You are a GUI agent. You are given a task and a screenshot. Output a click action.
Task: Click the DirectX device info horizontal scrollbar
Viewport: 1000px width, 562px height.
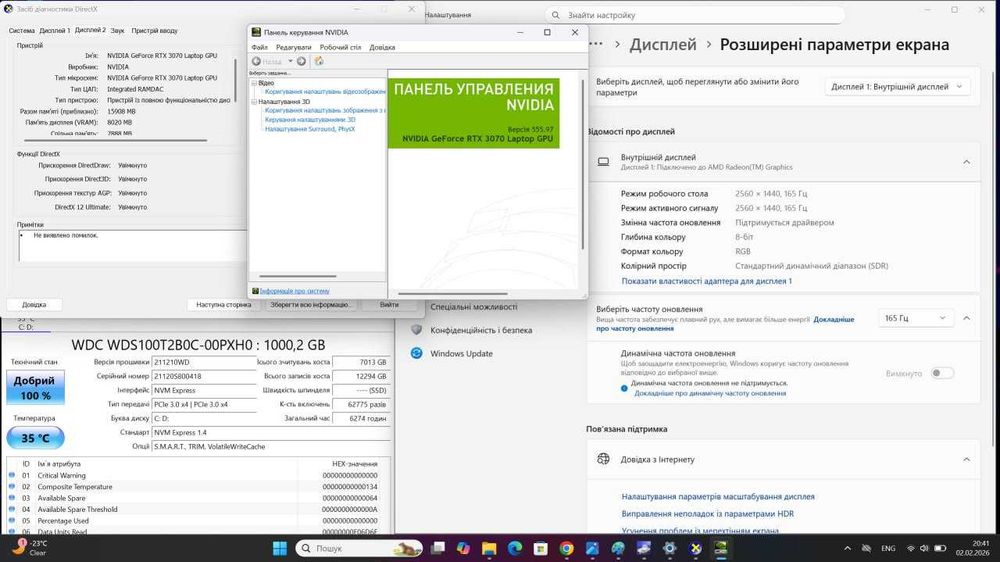coord(115,140)
